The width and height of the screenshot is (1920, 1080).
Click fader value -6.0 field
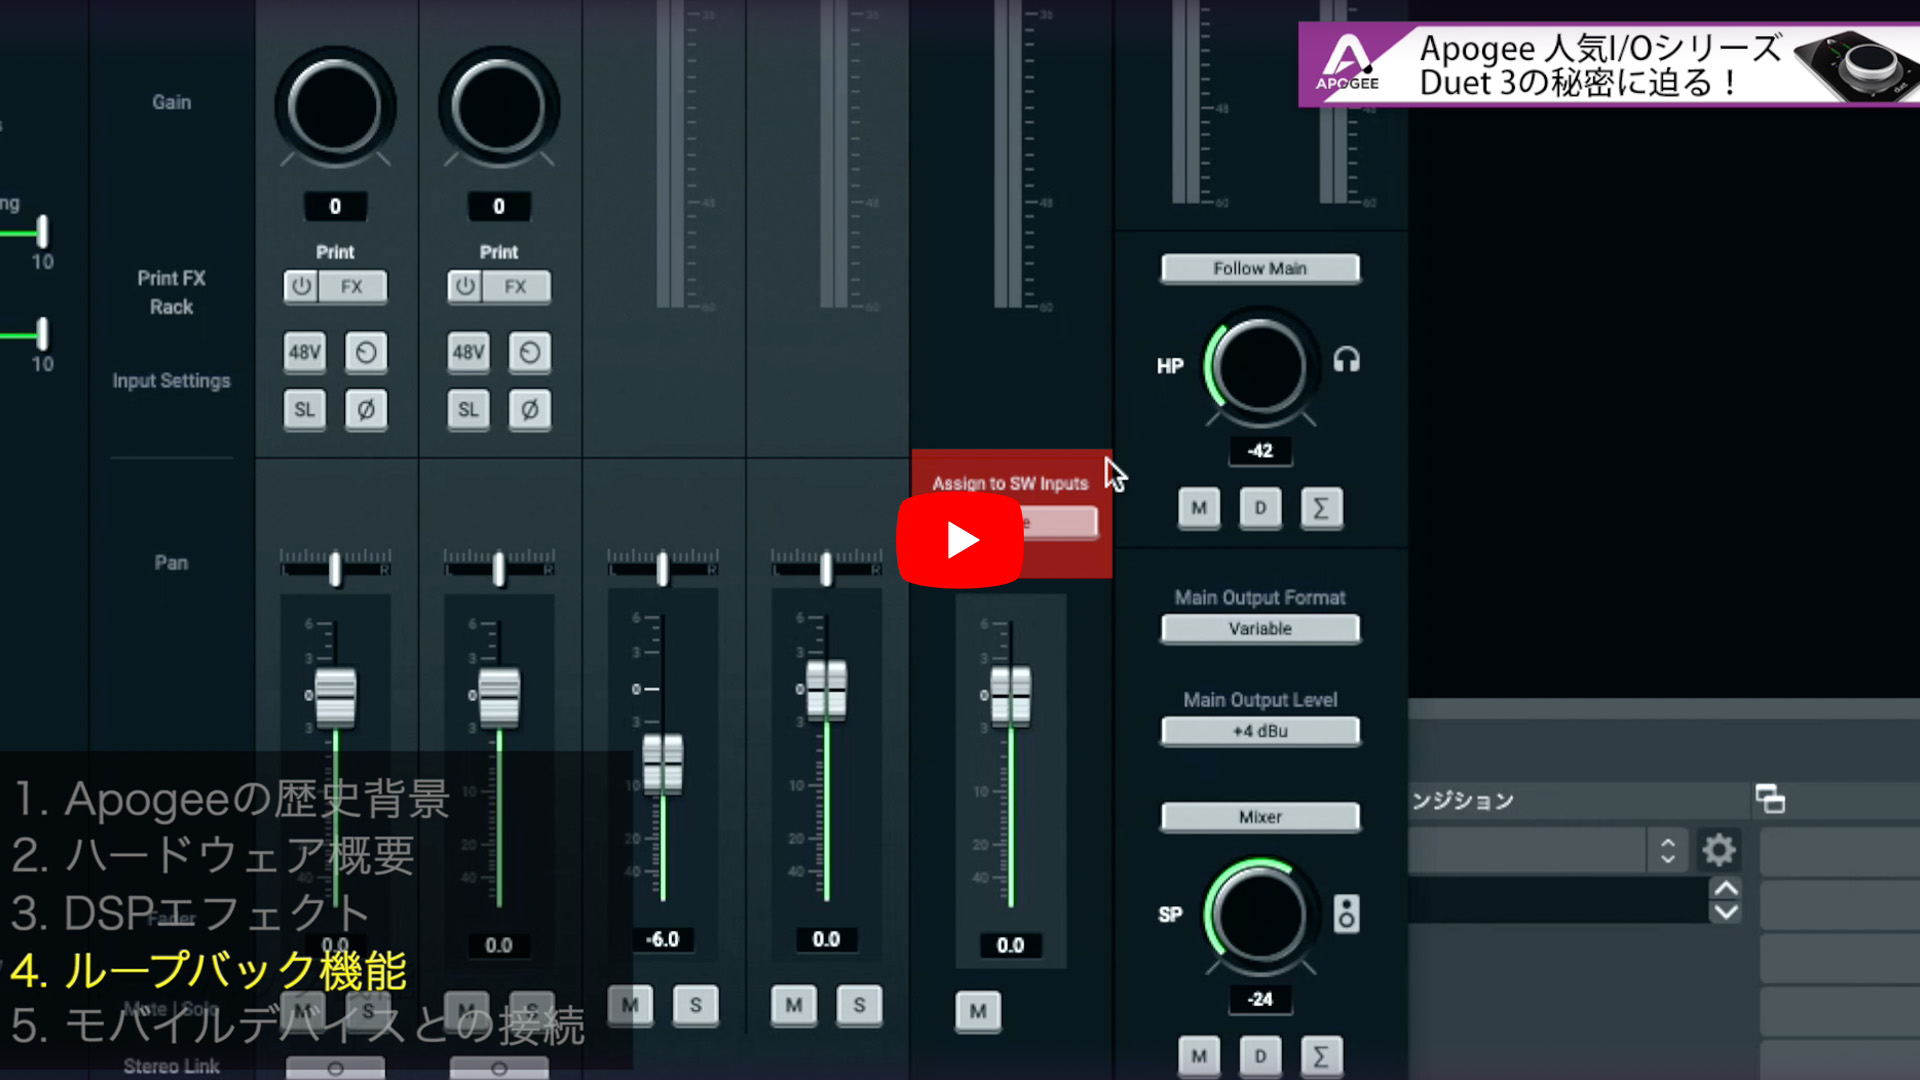tap(662, 940)
